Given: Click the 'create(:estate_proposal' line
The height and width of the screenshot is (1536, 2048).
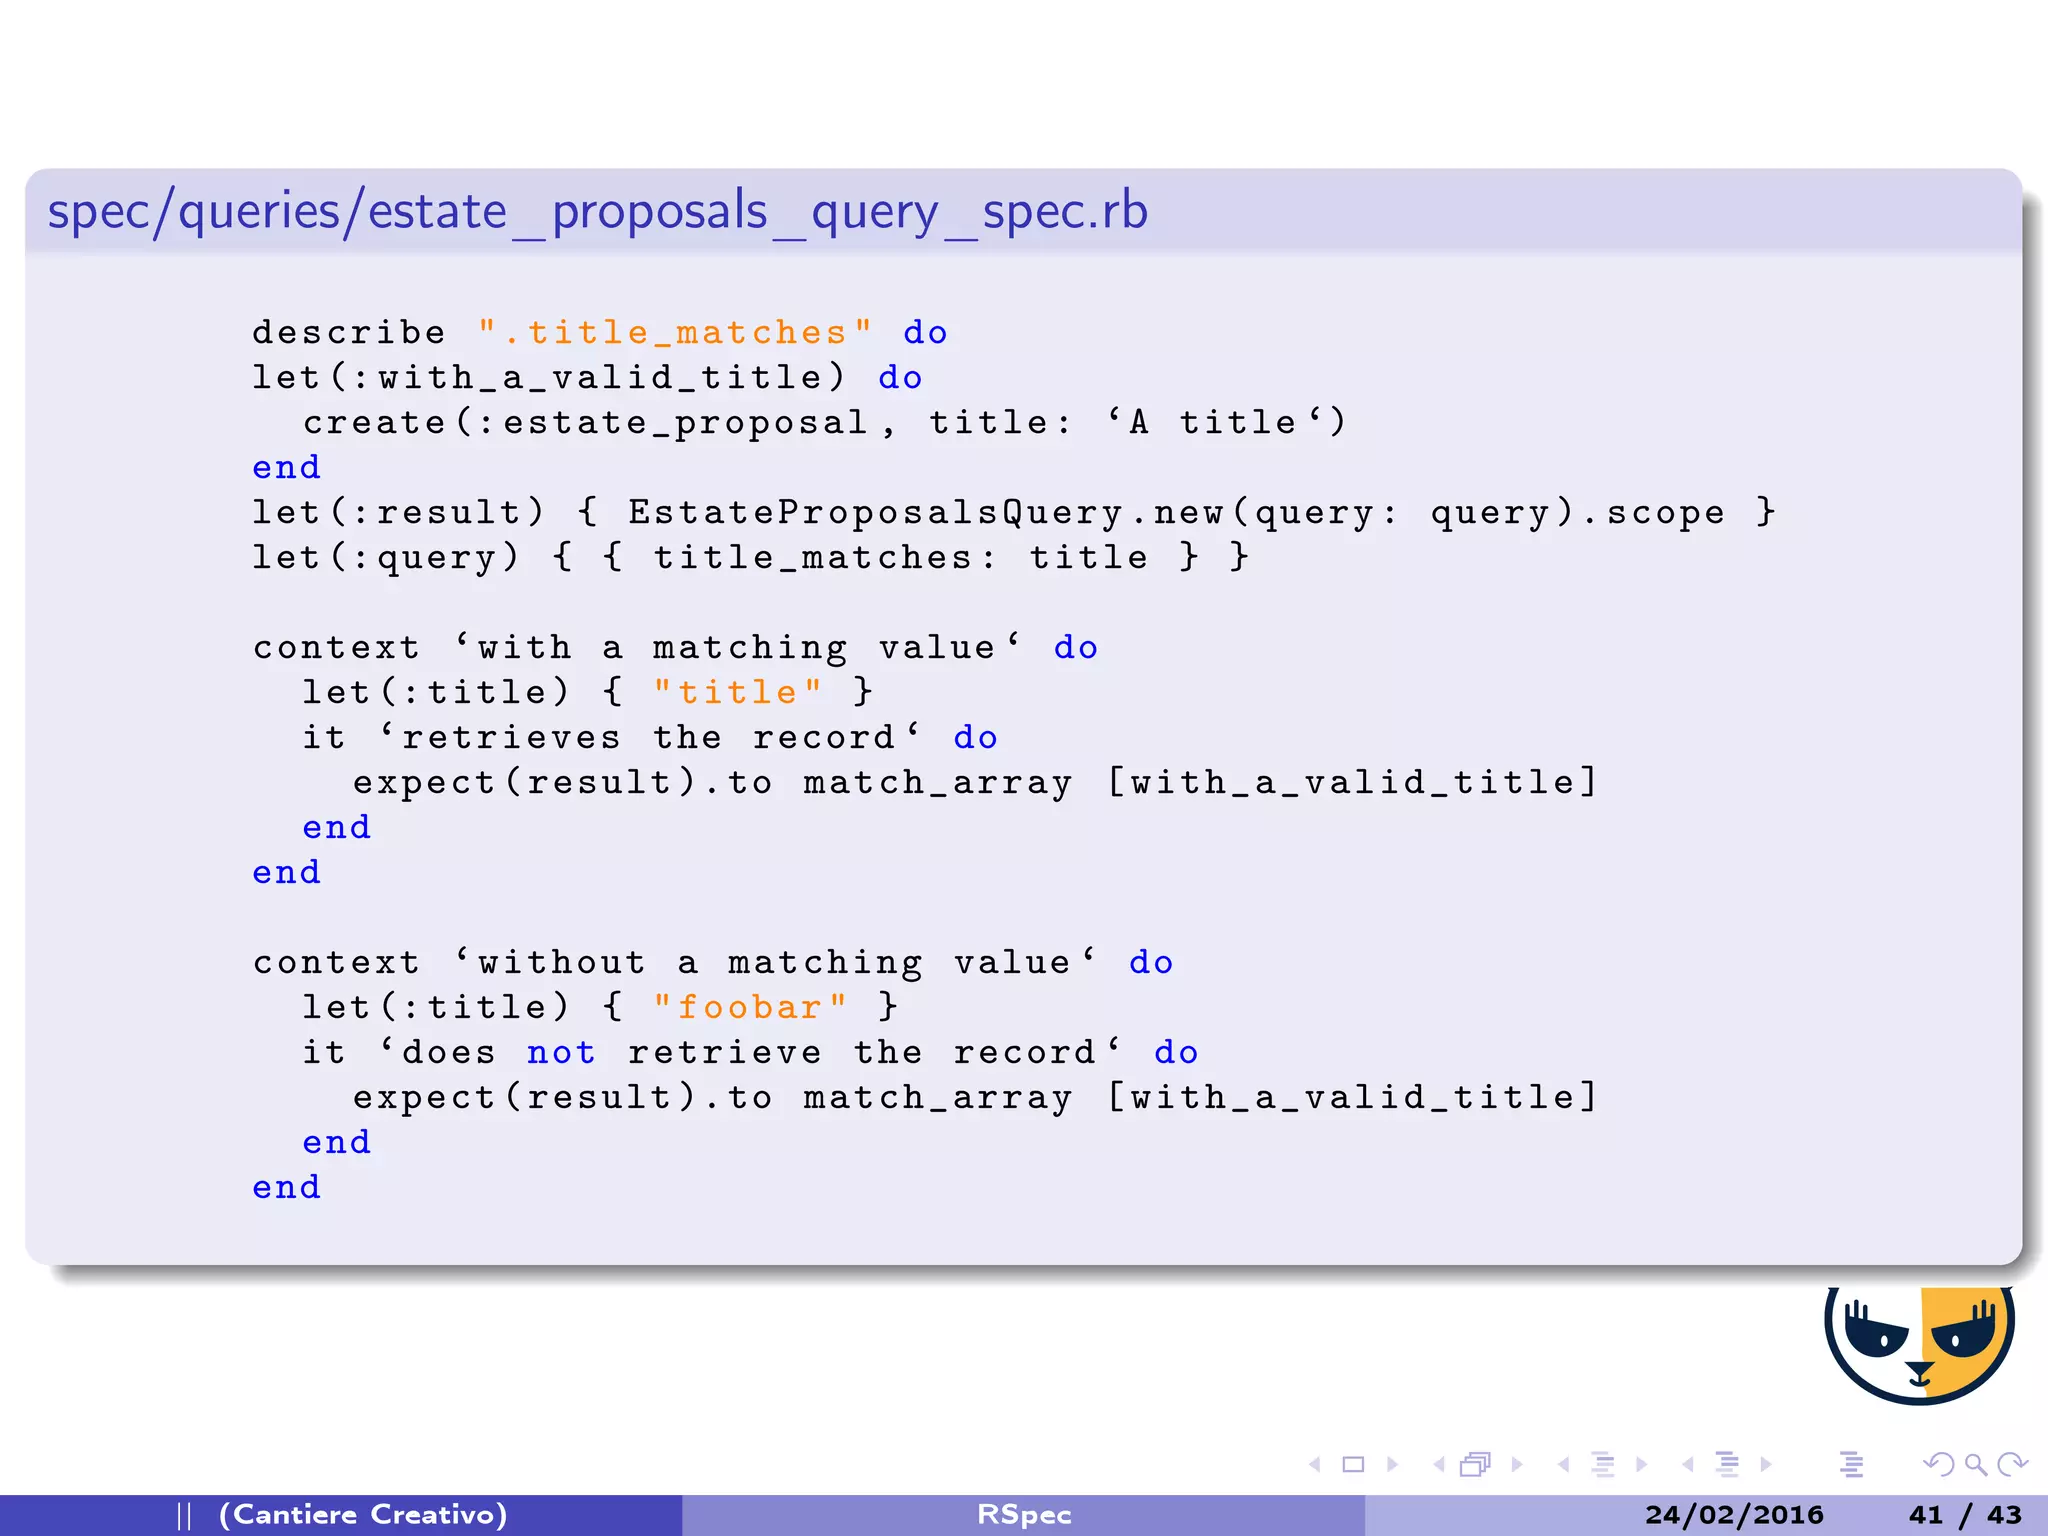Looking at the screenshot, I should click(x=825, y=423).
